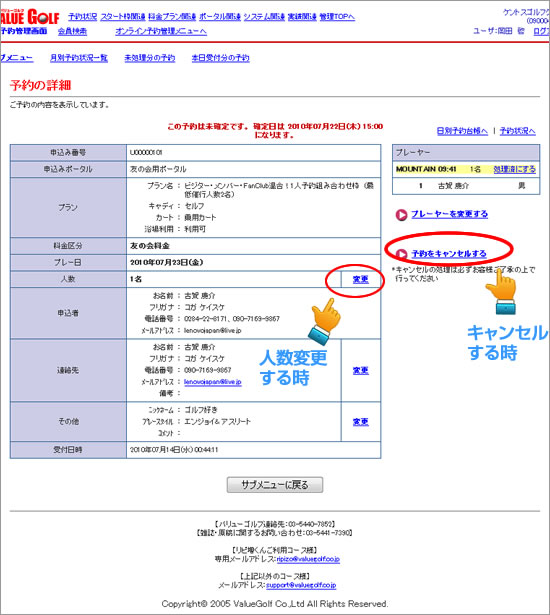Open 未処理分の予約 tab

click(149, 58)
